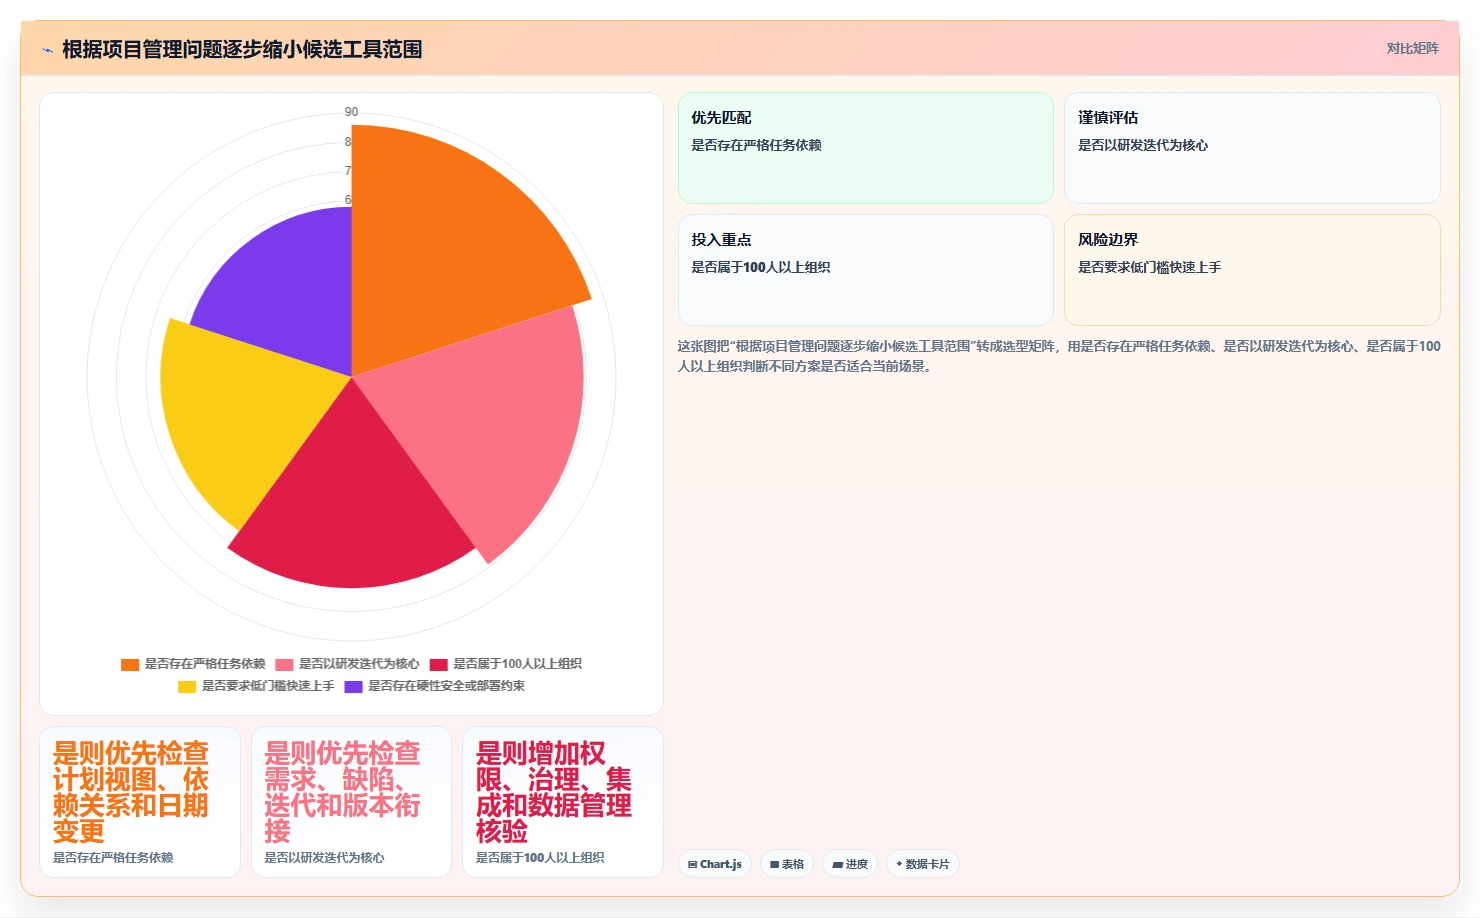1480x918 pixels.
Task: Click 是否属于100人以上组织 under 投入重点
Action: [761, 267]
